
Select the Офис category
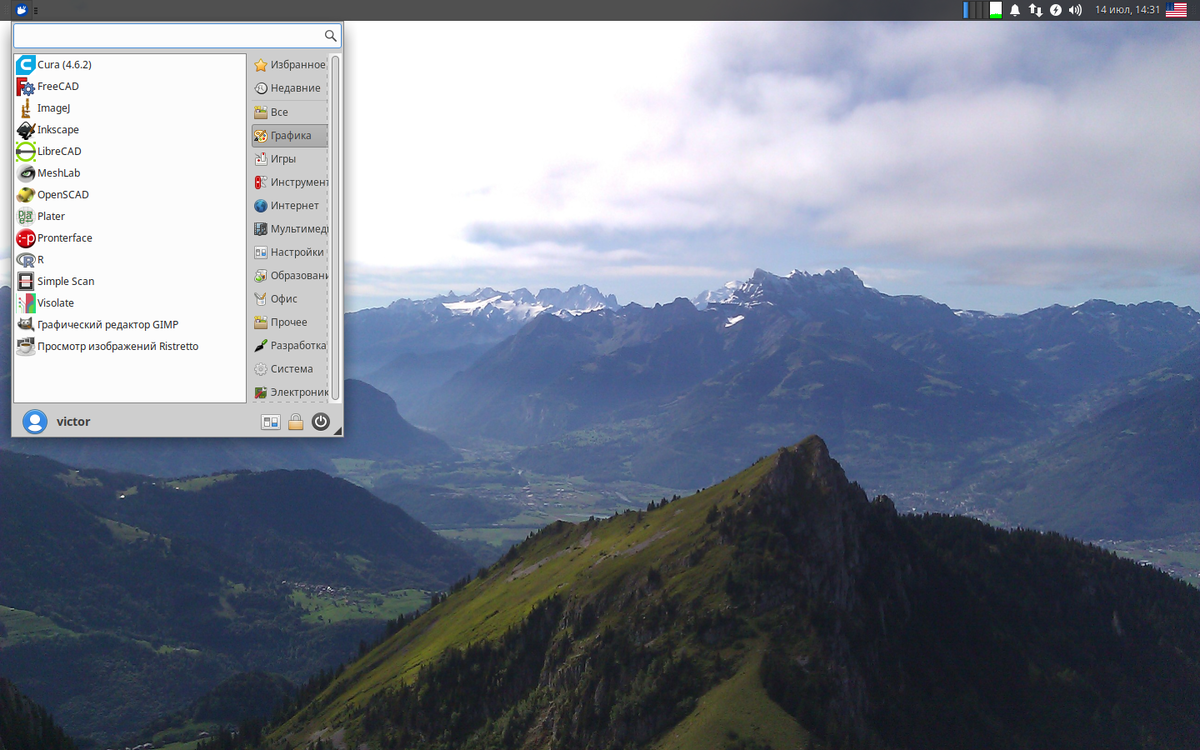click(x=290, y=299)
